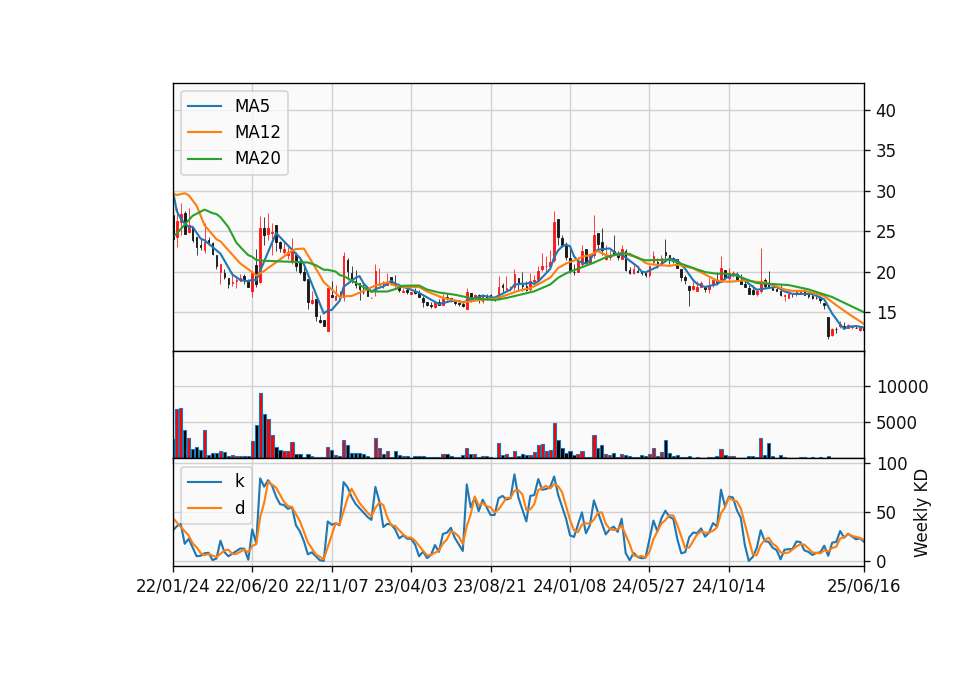960x690 pixels.
Task: Click the orange d legend line sample
Action: [x=204, y=508]
